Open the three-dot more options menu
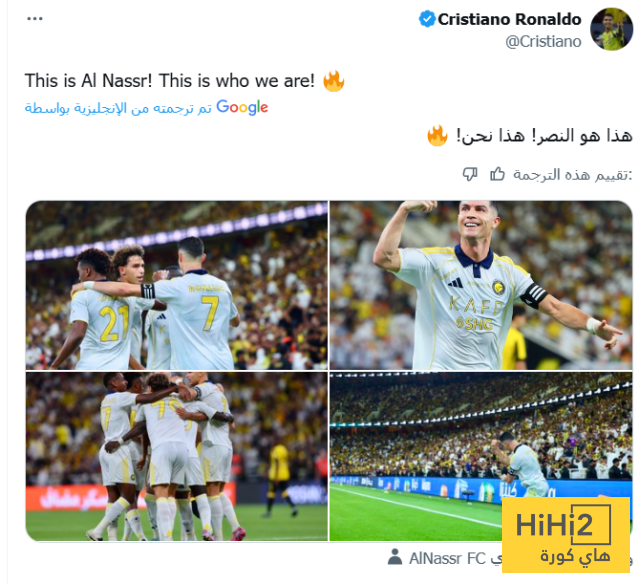This screenshot has height=584, width=640. click(x=35, y=19)
